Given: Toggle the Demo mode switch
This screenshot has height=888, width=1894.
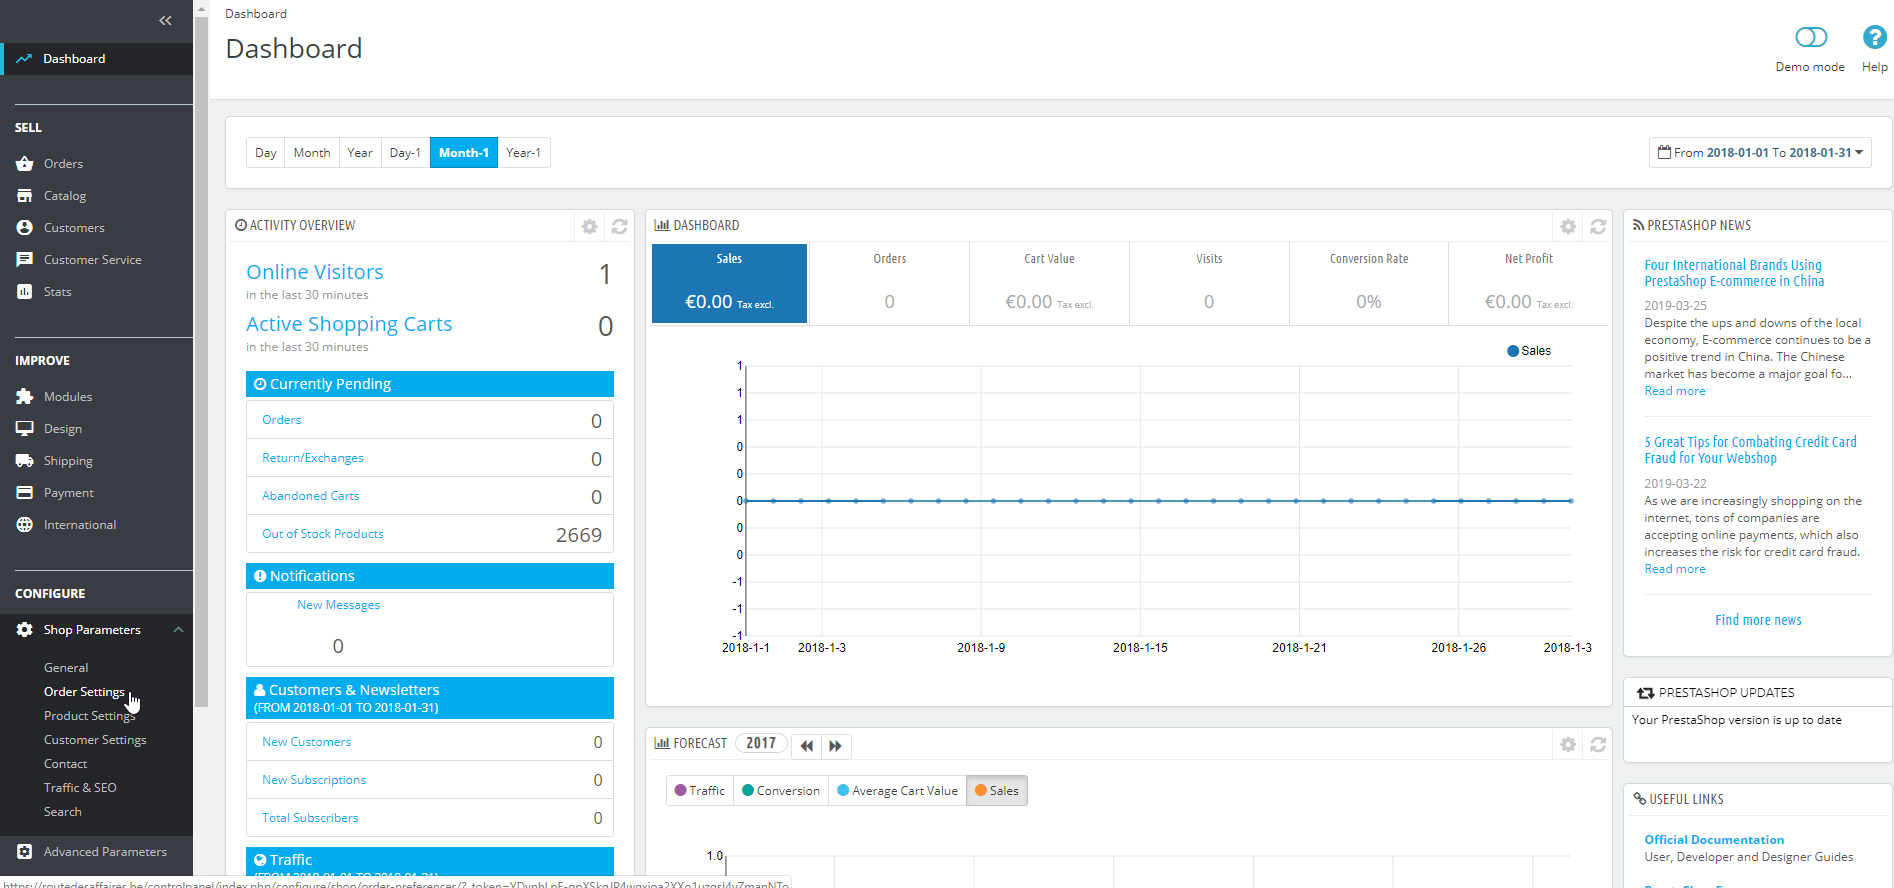Looking at the screenshot, I should [1810, 38].
